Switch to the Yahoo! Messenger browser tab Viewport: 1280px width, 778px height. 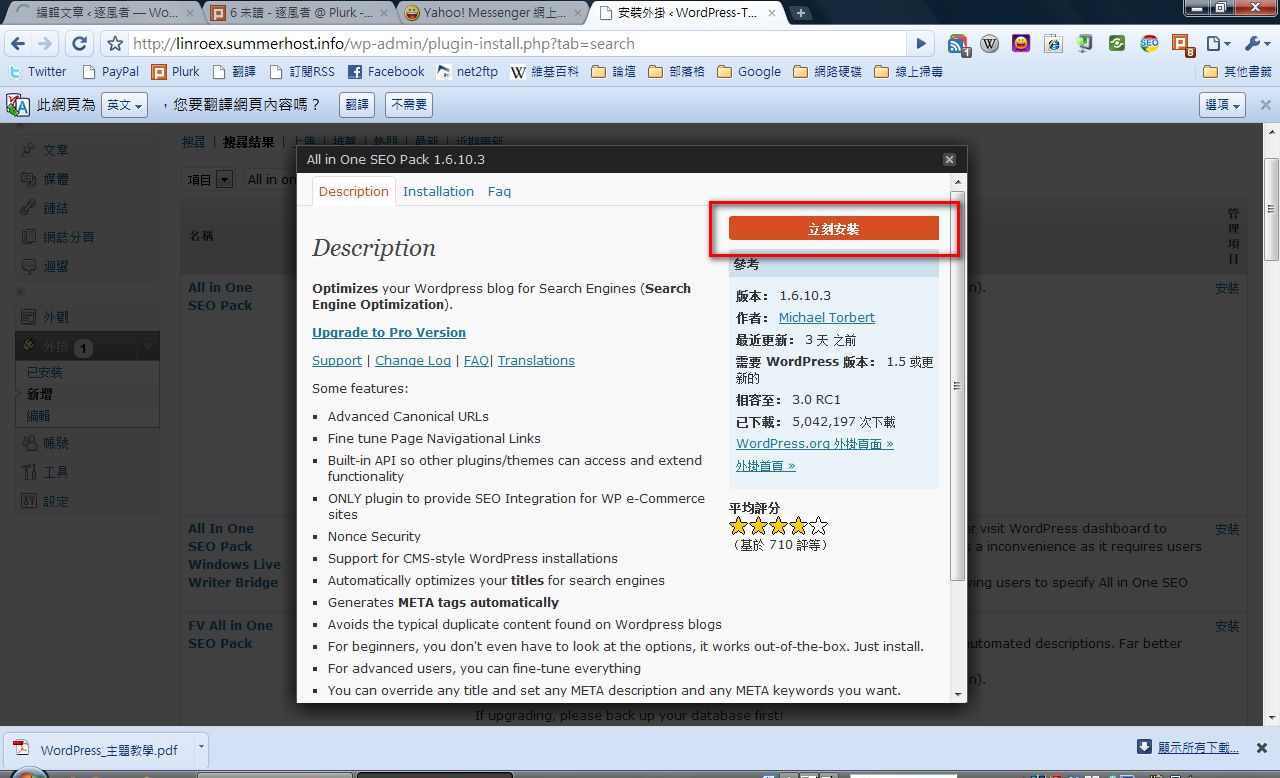pyautogui.click(x=494, y=13)
